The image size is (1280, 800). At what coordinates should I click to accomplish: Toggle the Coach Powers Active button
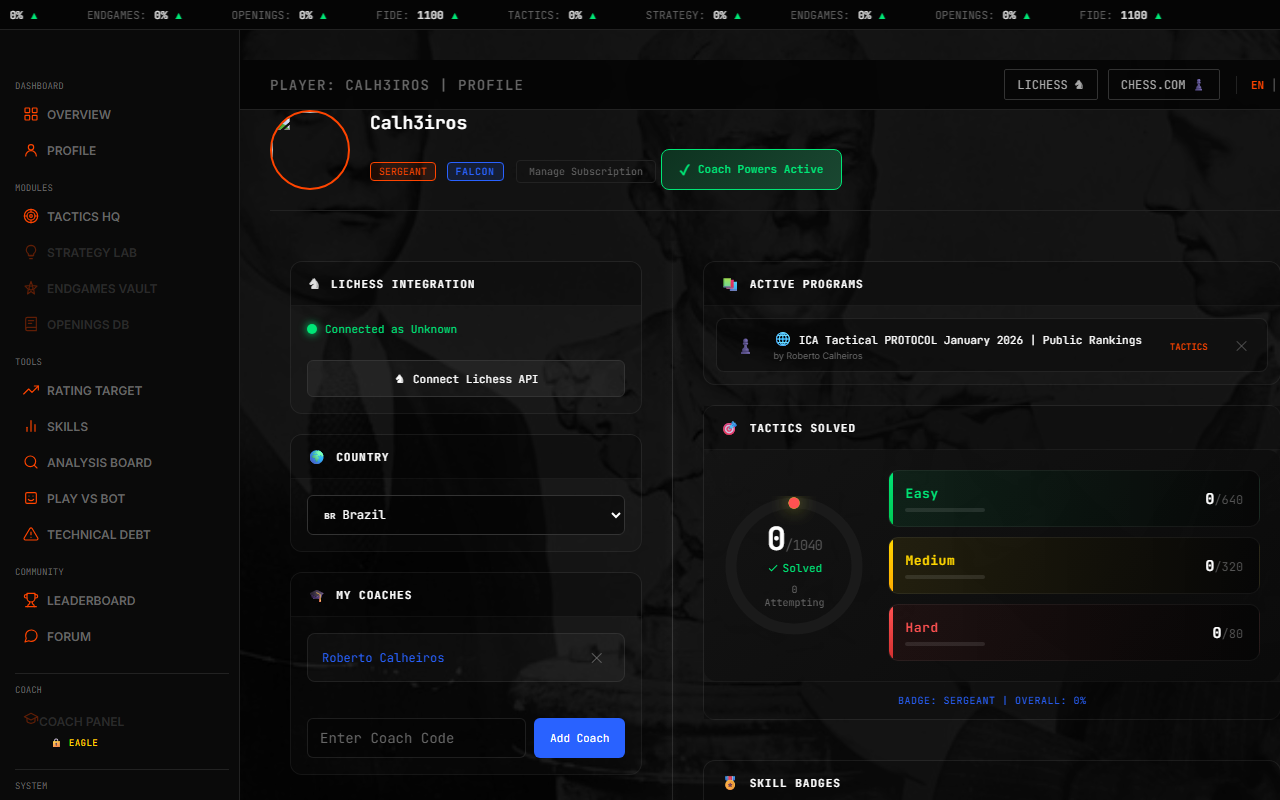(x=751, y=170)
